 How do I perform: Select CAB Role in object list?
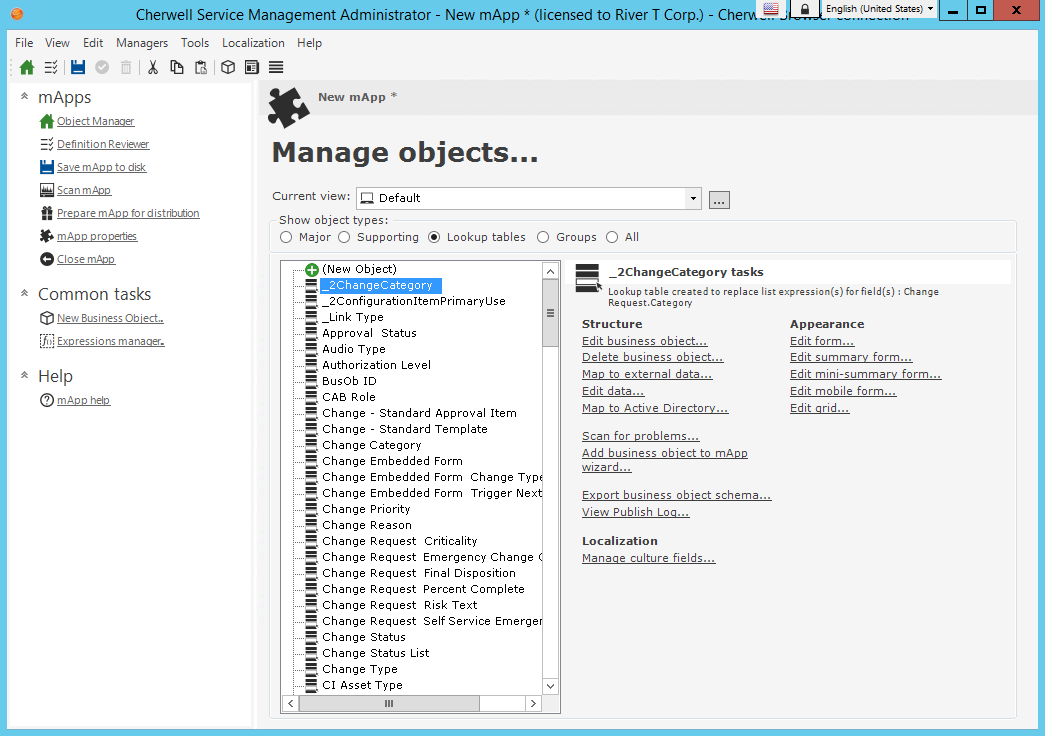point(349,397)
